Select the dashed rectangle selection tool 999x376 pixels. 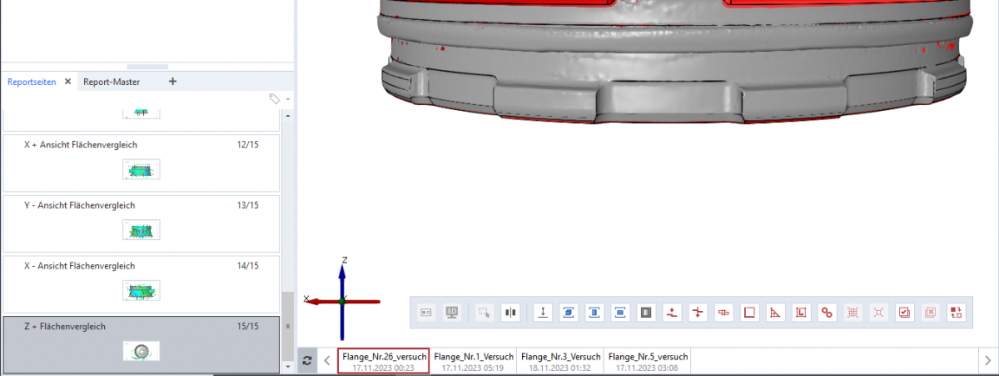[x=484, y=312]
